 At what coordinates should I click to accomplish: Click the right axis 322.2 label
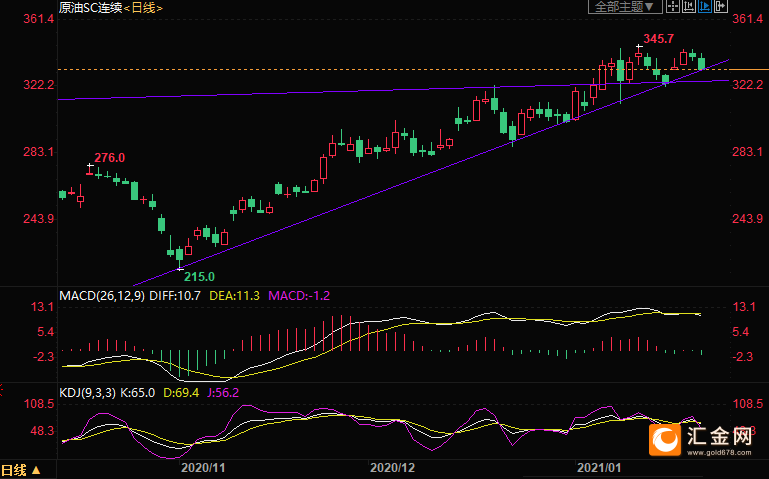(747, 85)
